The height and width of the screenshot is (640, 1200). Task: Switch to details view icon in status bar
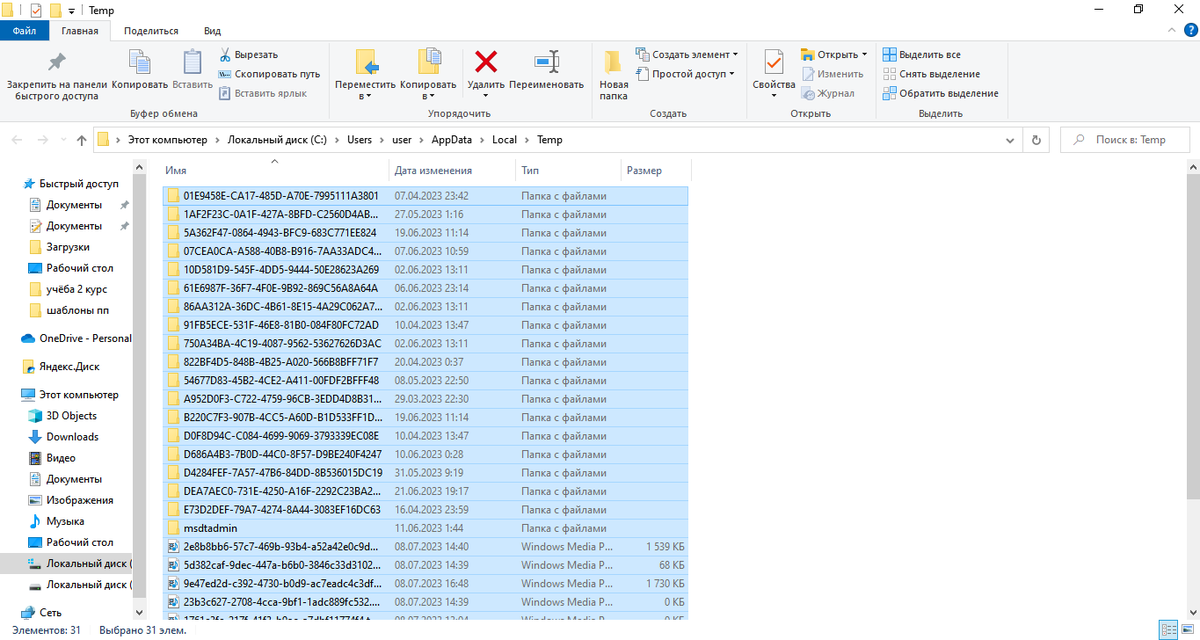pos(1166,630)
